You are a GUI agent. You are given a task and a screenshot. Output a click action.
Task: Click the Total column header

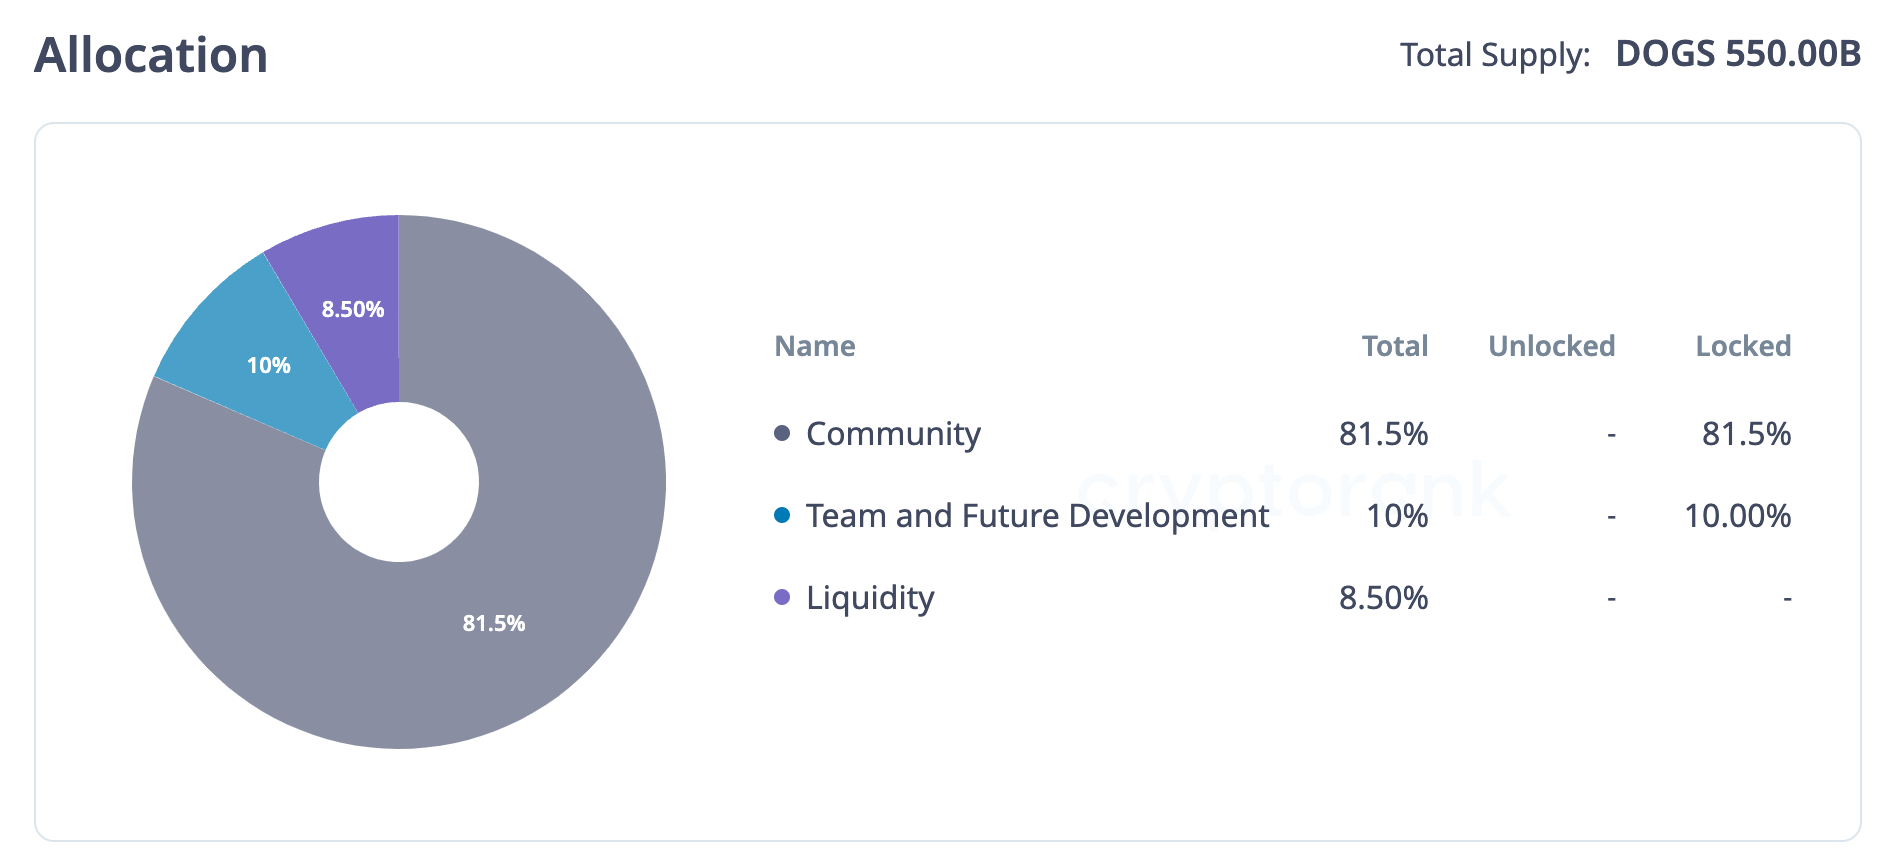1394,346
